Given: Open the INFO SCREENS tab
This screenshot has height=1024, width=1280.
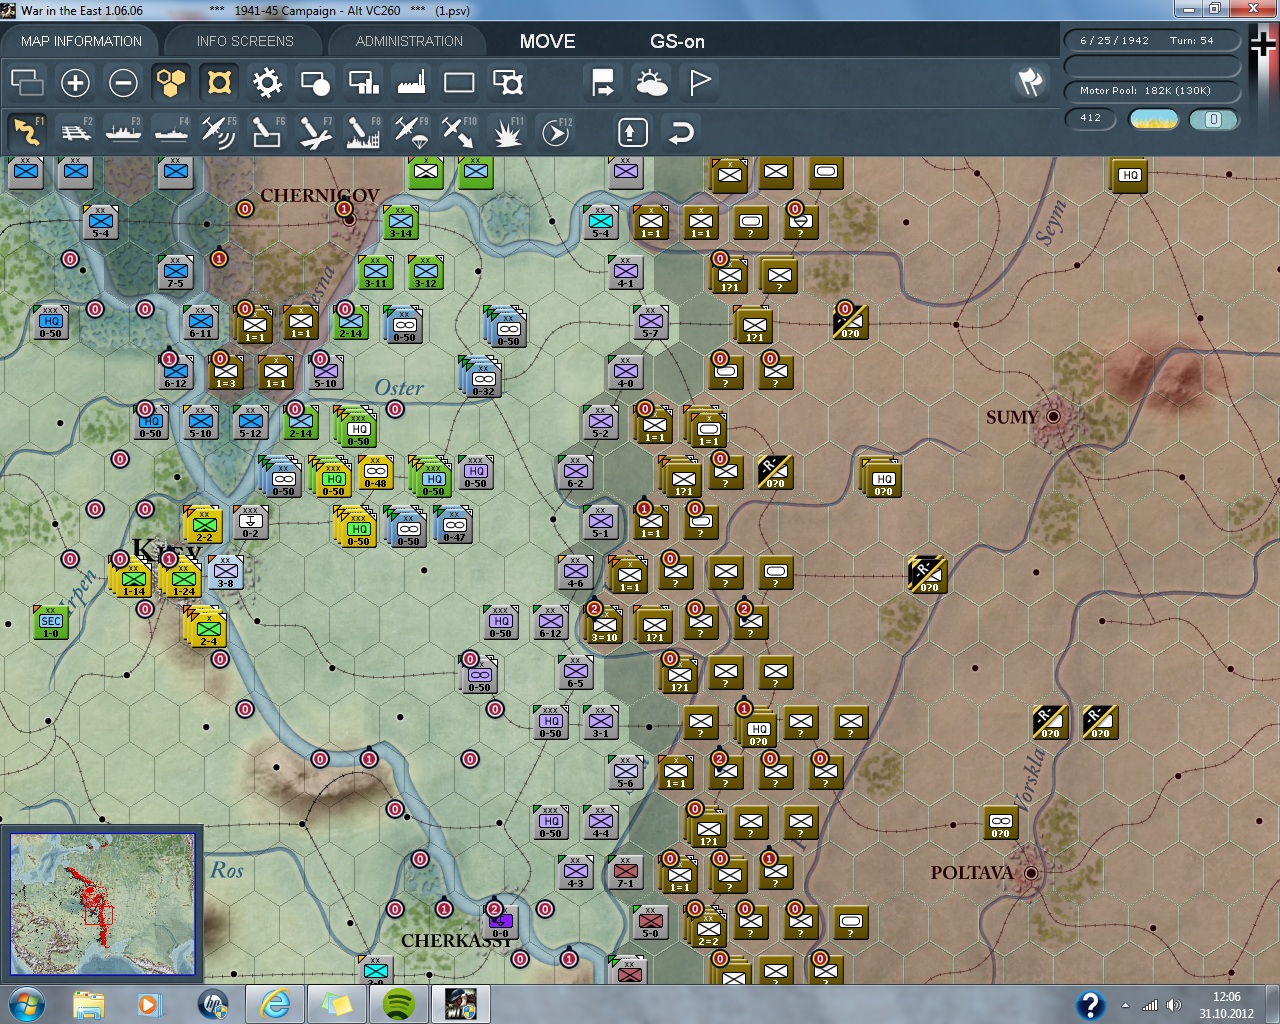Looking at the screenshot, I should point(245,41).
